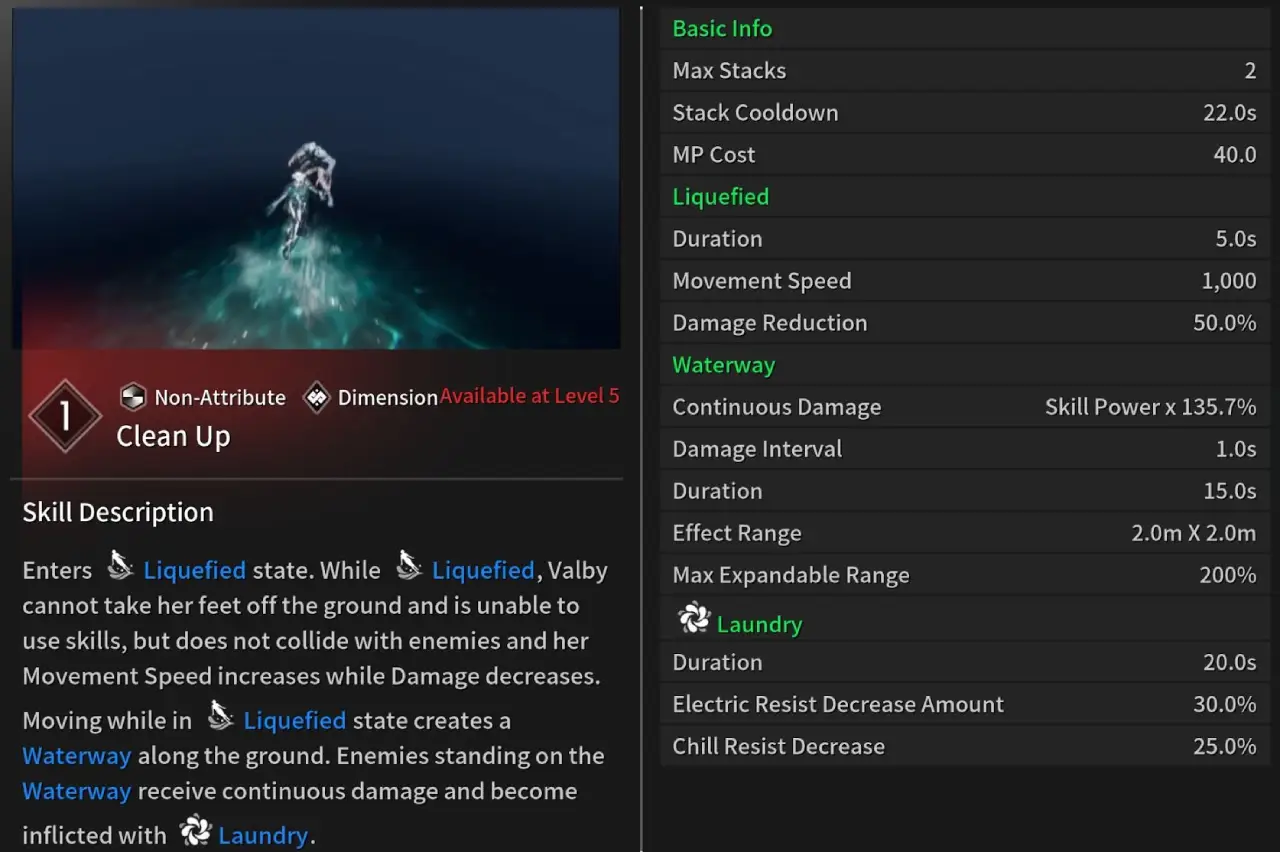Click the Laundry icon in skill description
This screenshot has width=1280, height=852.
(195, 832)
